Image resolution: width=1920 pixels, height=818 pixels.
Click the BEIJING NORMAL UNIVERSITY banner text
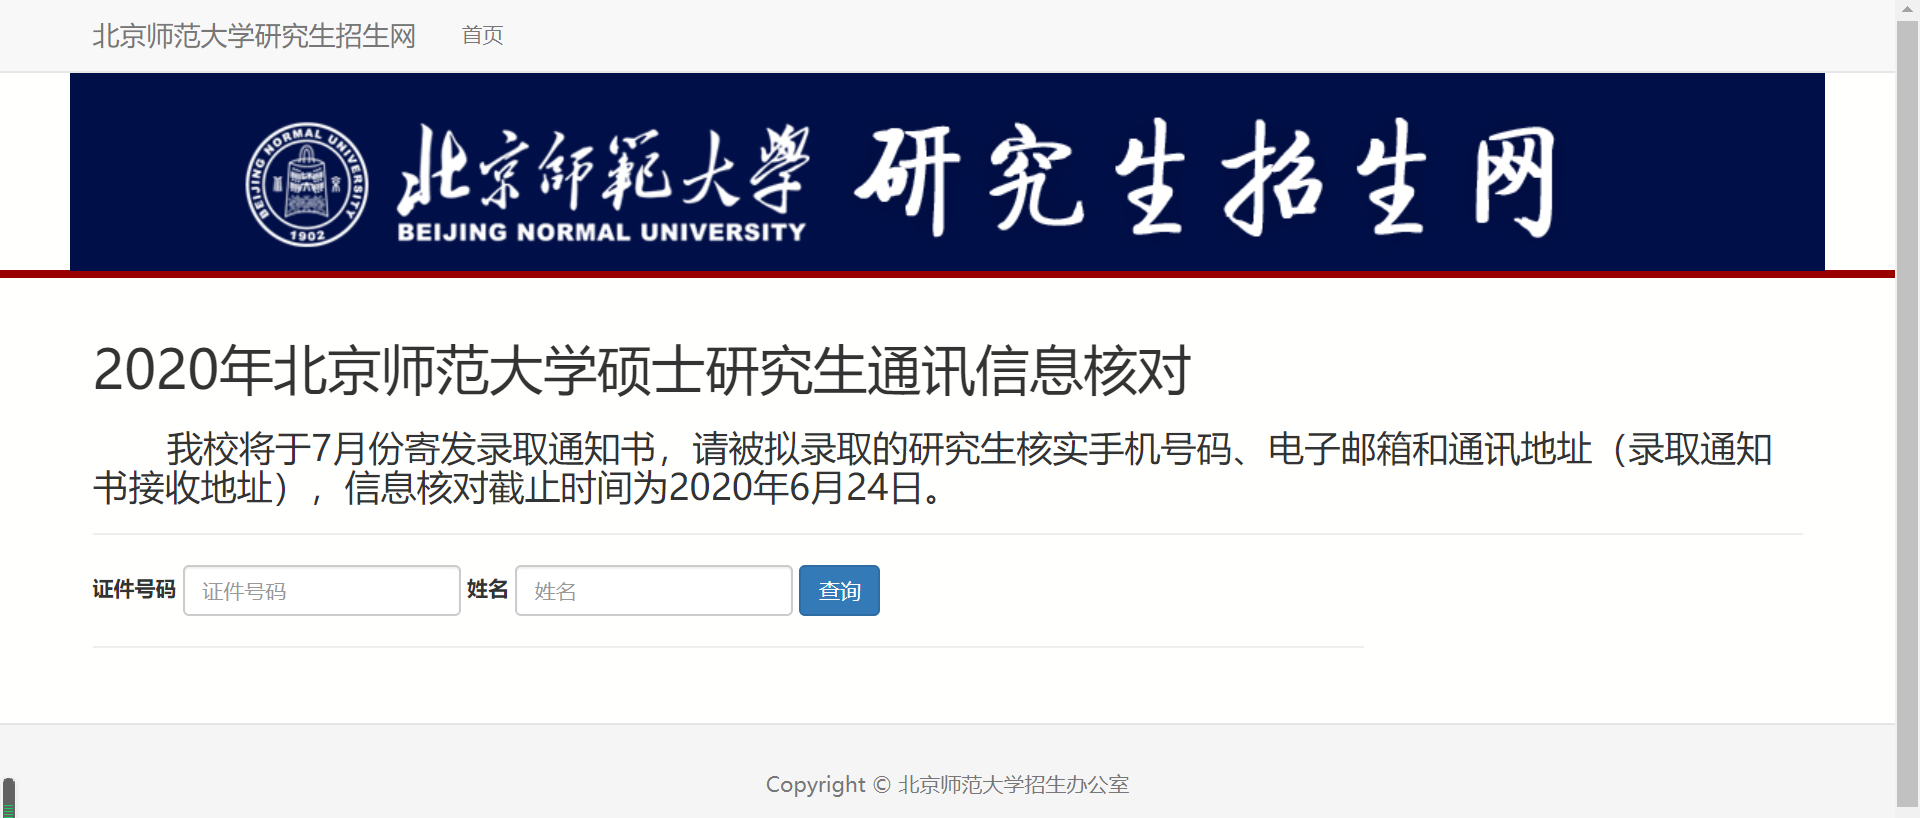click(x=601, y=232)
